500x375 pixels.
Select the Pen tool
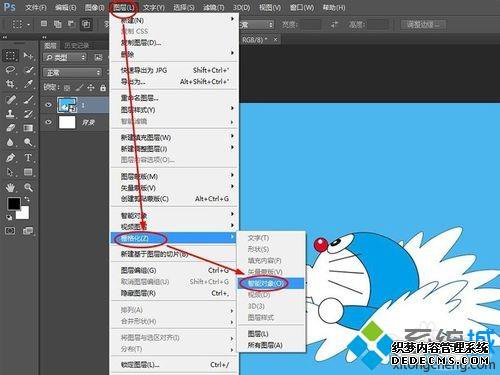tap(10, 157)
